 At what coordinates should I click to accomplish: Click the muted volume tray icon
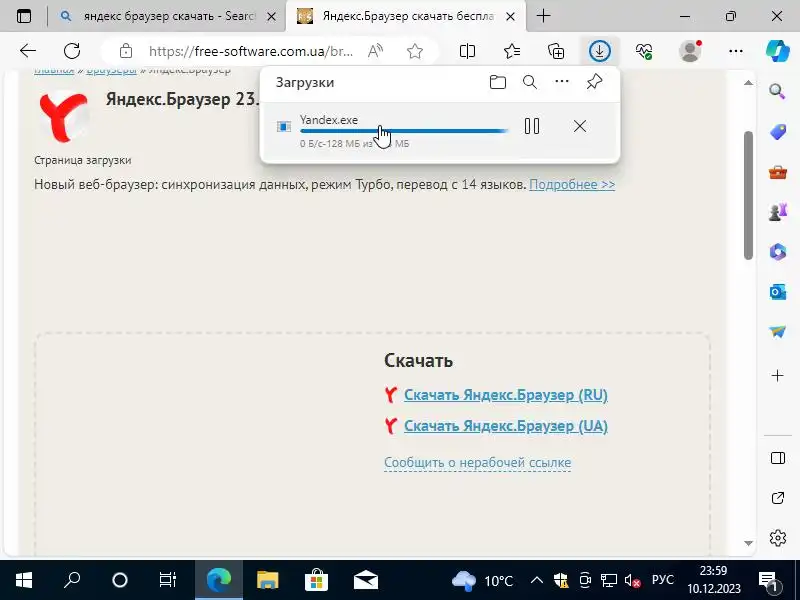633,580
